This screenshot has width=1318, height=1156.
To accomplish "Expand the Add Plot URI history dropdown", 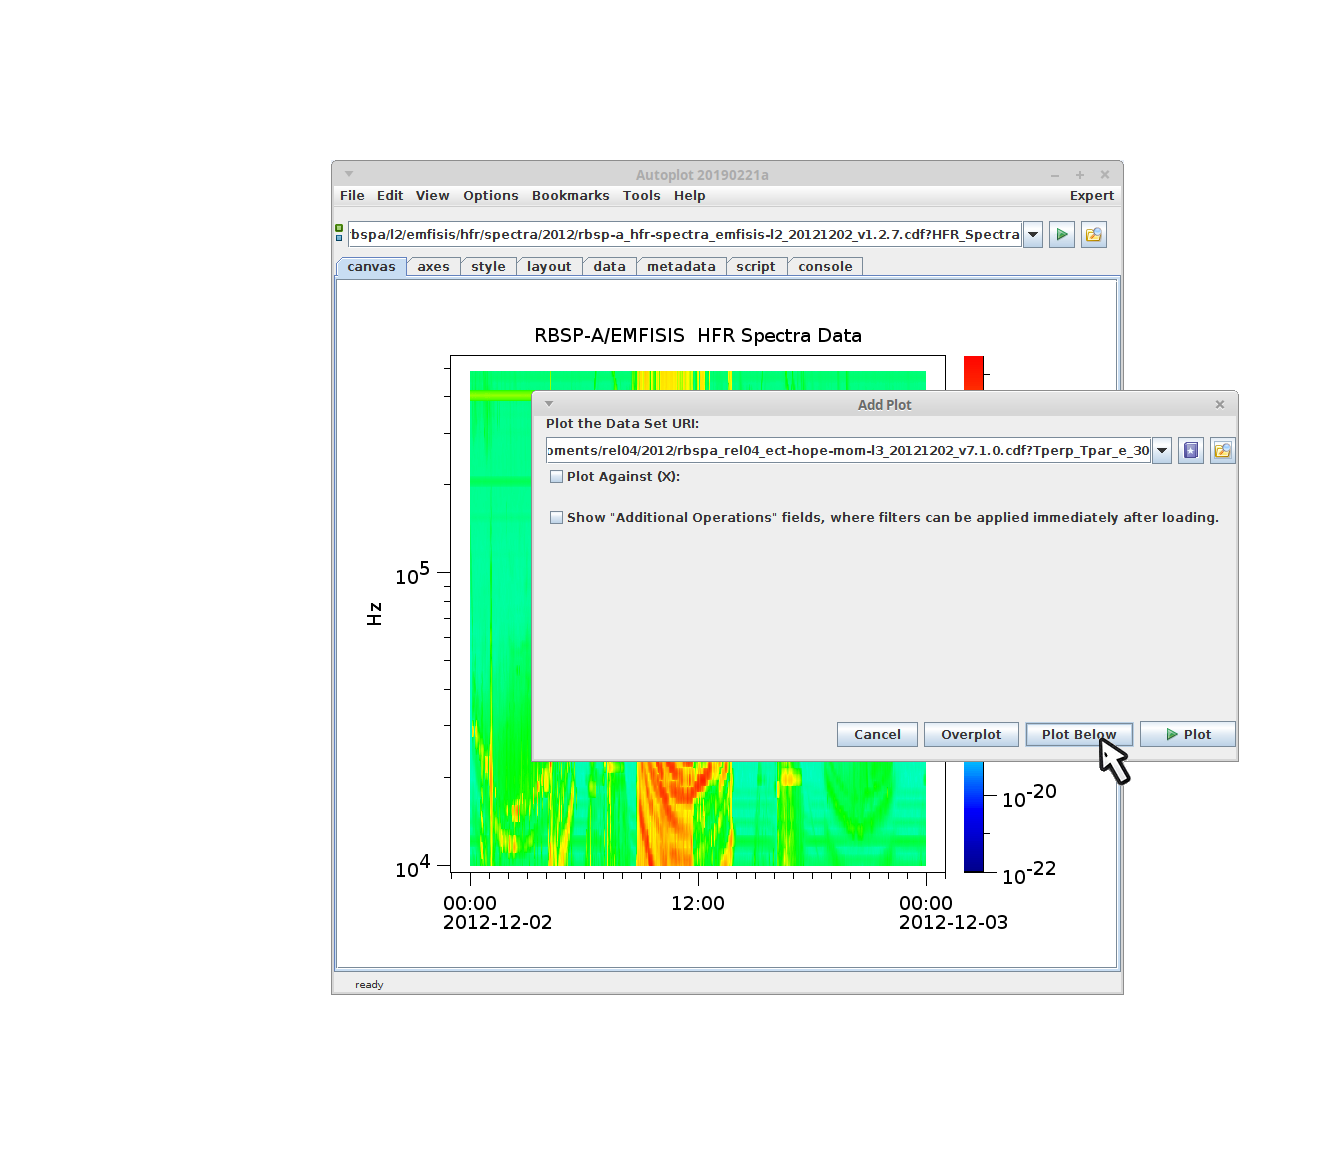I will click(x=1162, y=451).
